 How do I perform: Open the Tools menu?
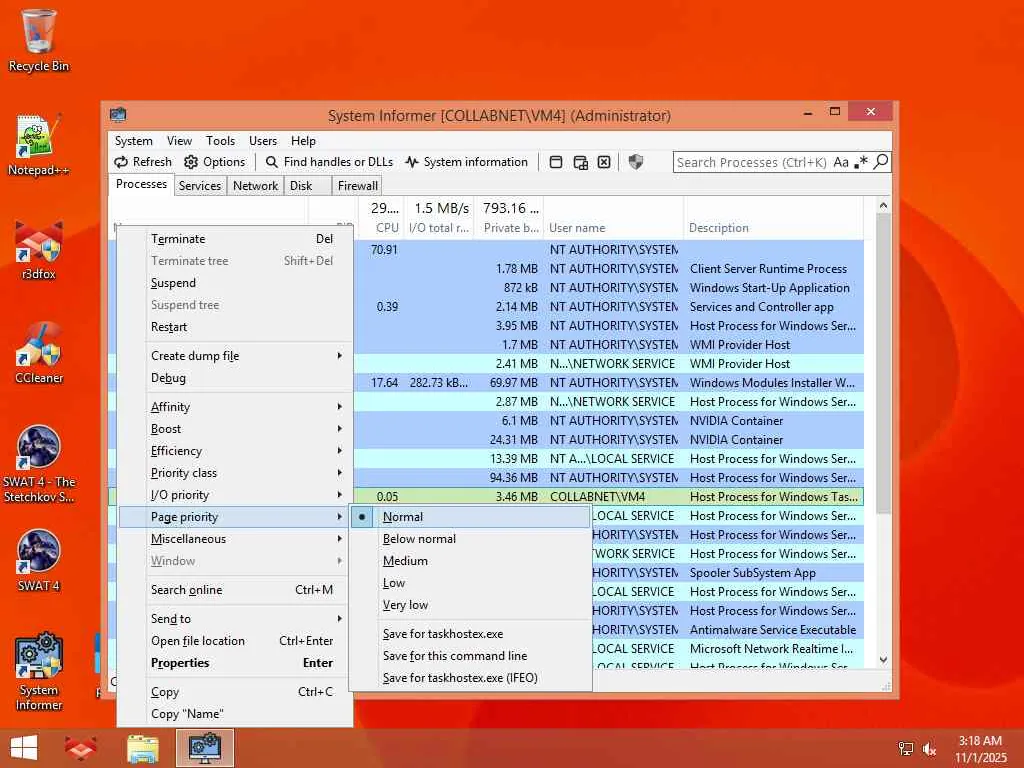click(x=220, y=141)
